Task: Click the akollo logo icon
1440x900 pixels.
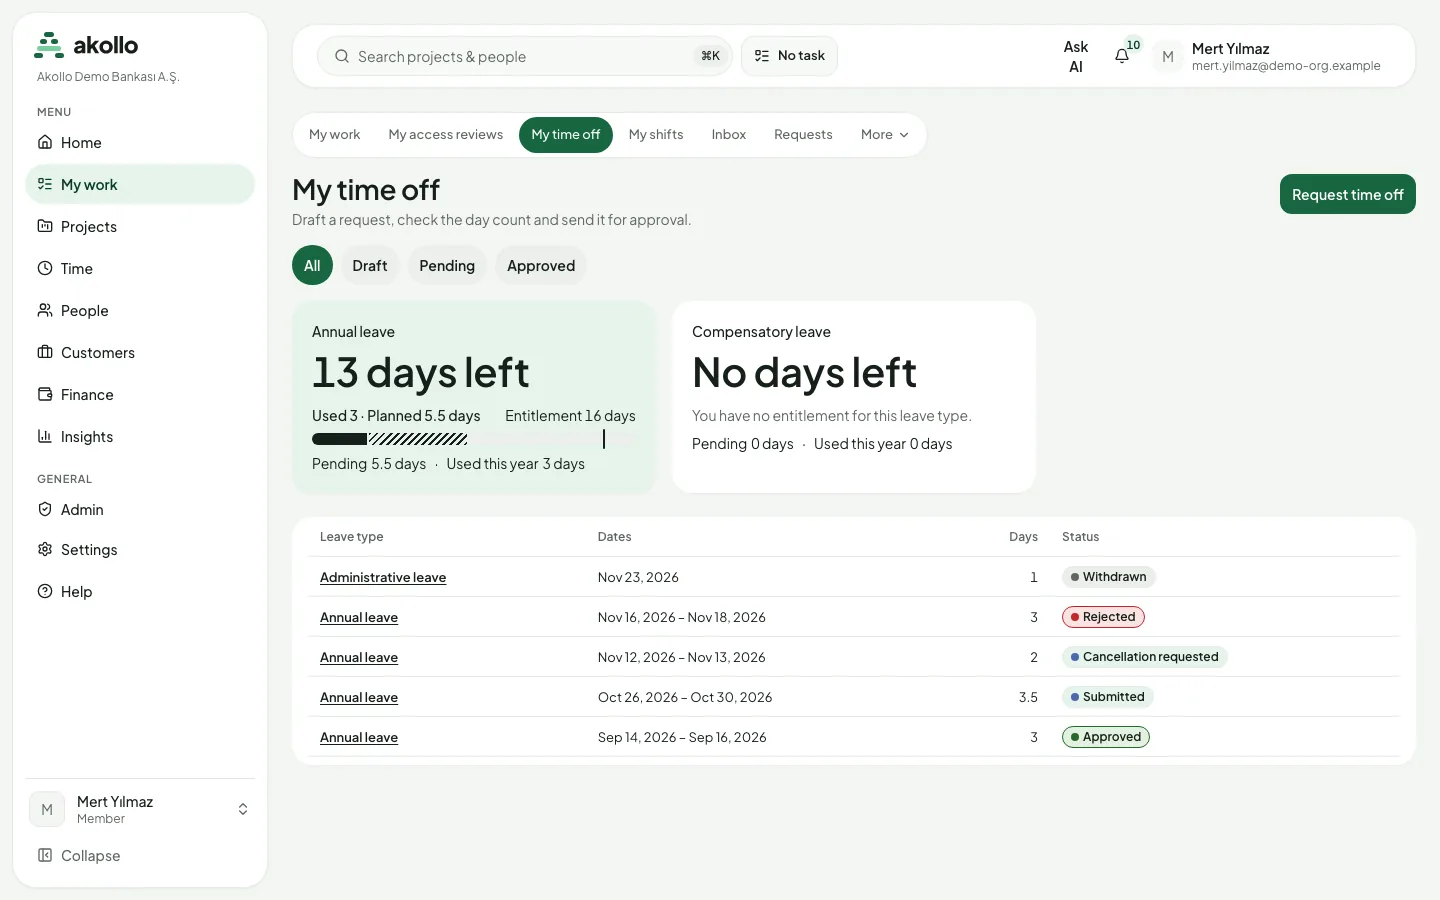Action: (x=49, y=45)
